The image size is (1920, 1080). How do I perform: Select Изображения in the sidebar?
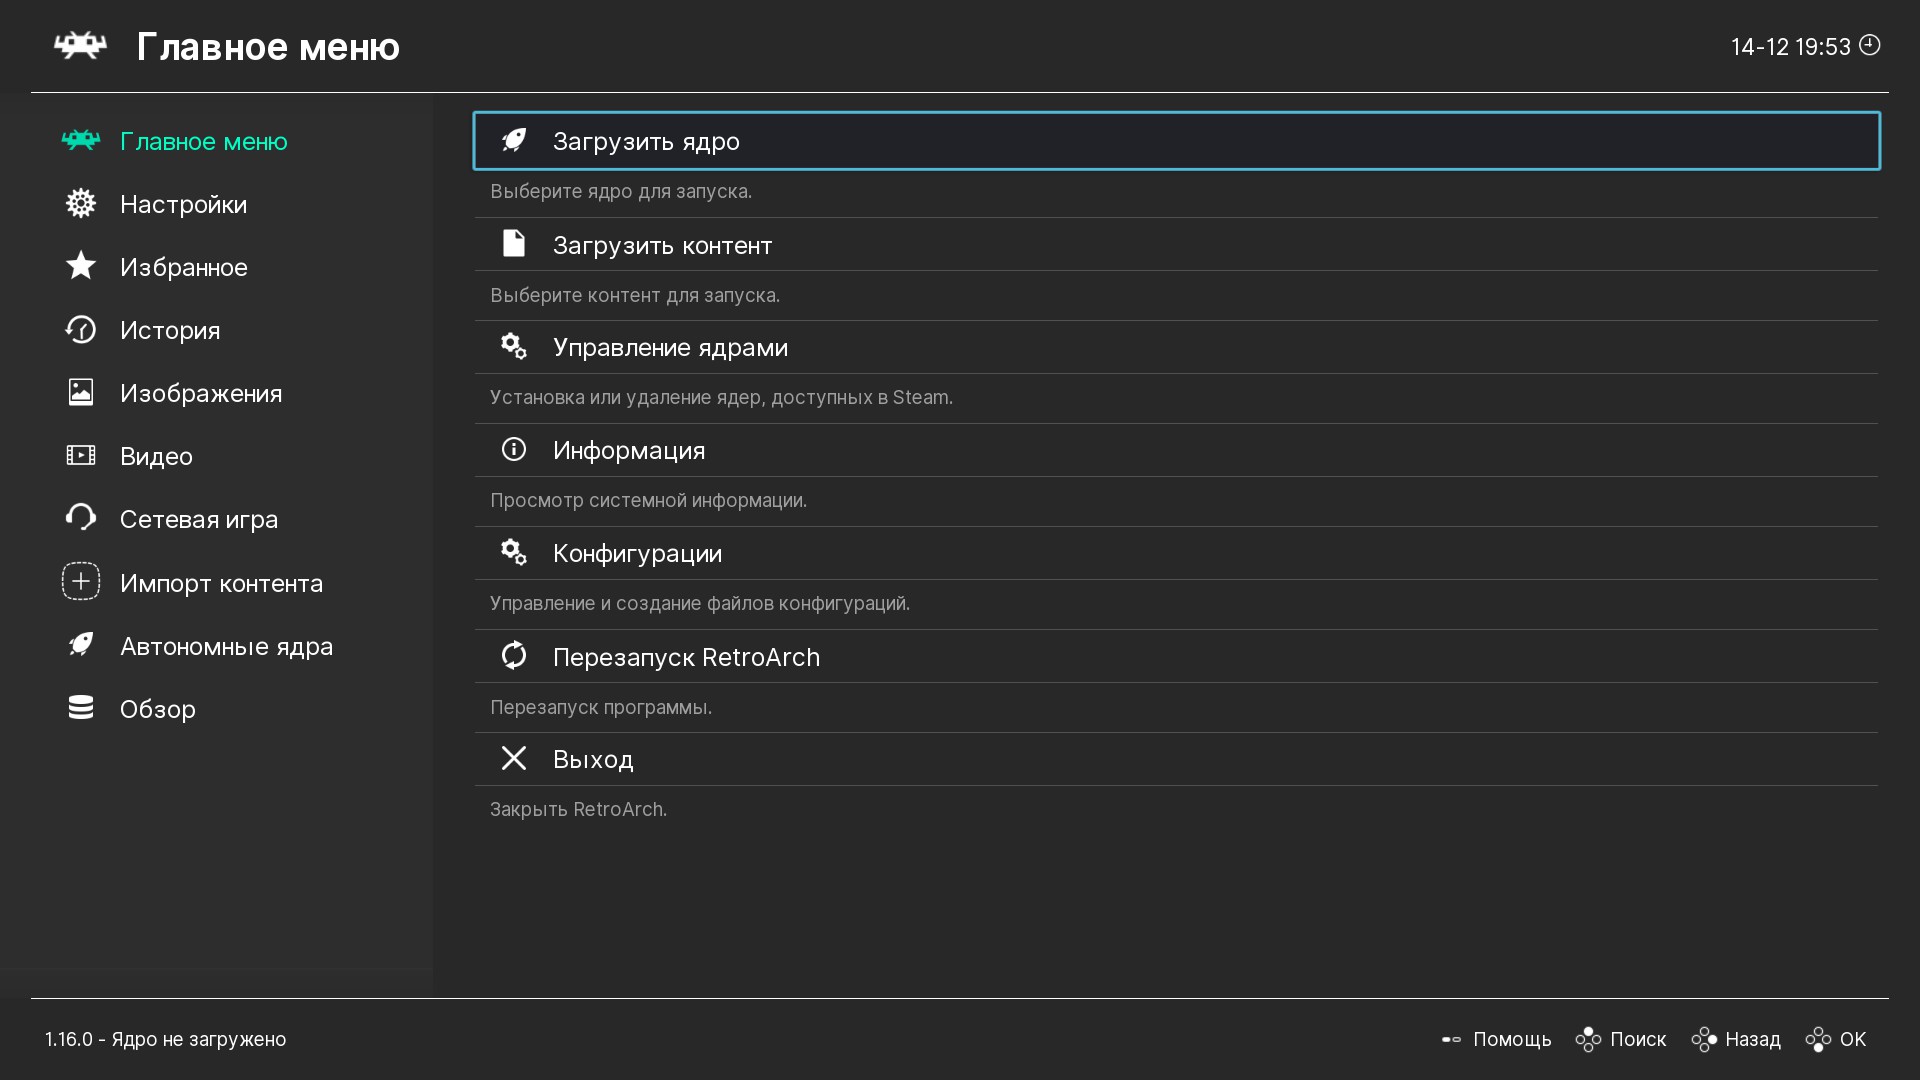pyautogui.click(x=200, y=393)
